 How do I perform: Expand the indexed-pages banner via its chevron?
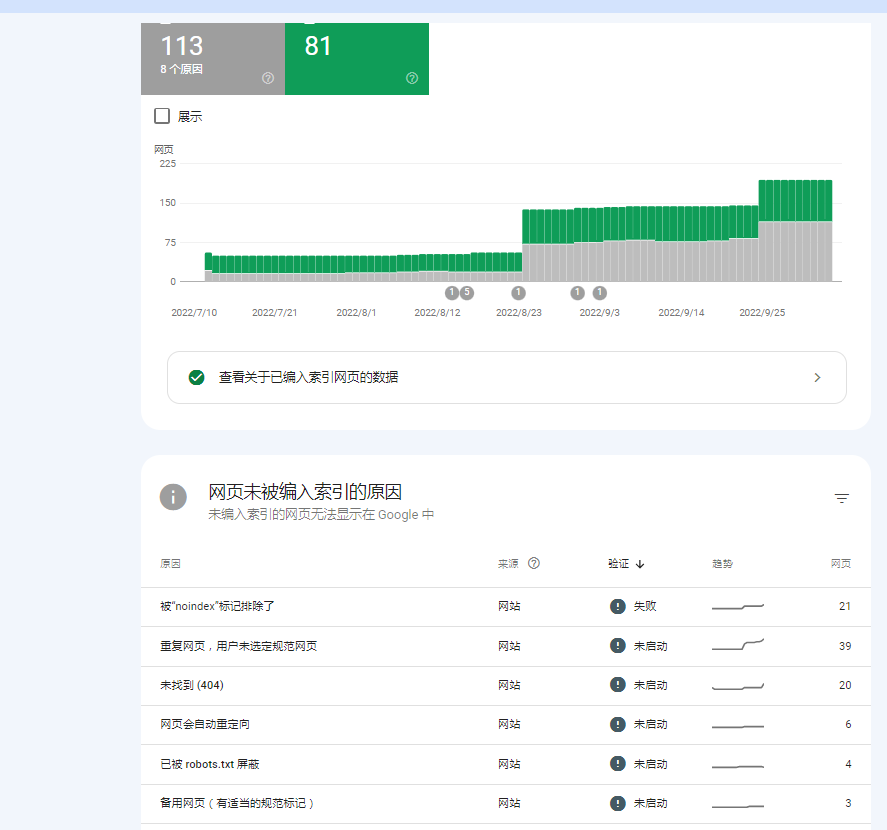pos(817,377)
